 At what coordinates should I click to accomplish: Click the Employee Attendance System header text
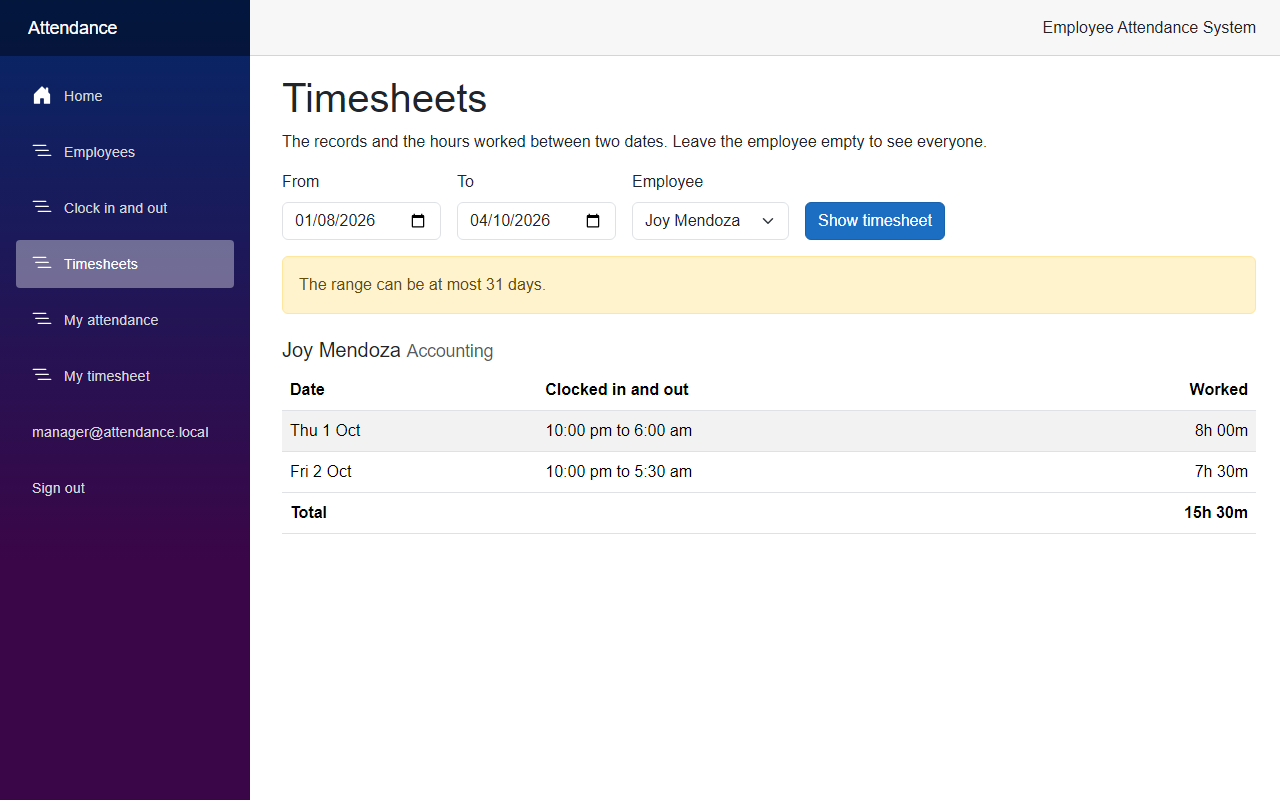[1149, 28]
